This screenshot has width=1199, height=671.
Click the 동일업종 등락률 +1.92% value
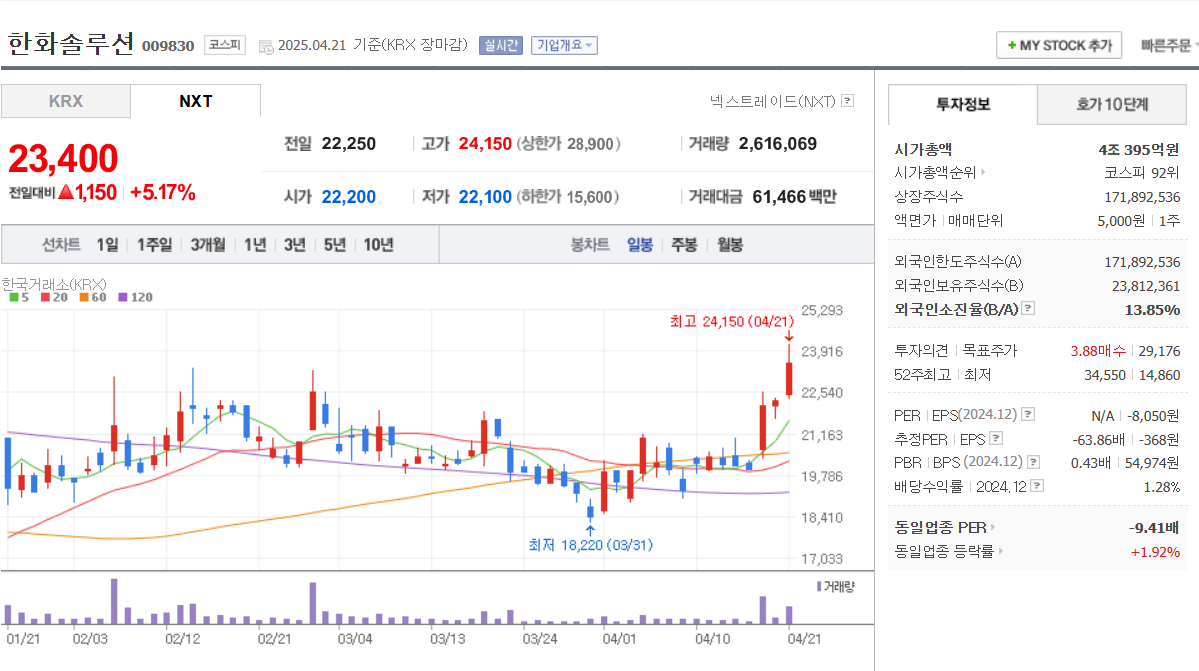click(x=1155, y=552)
